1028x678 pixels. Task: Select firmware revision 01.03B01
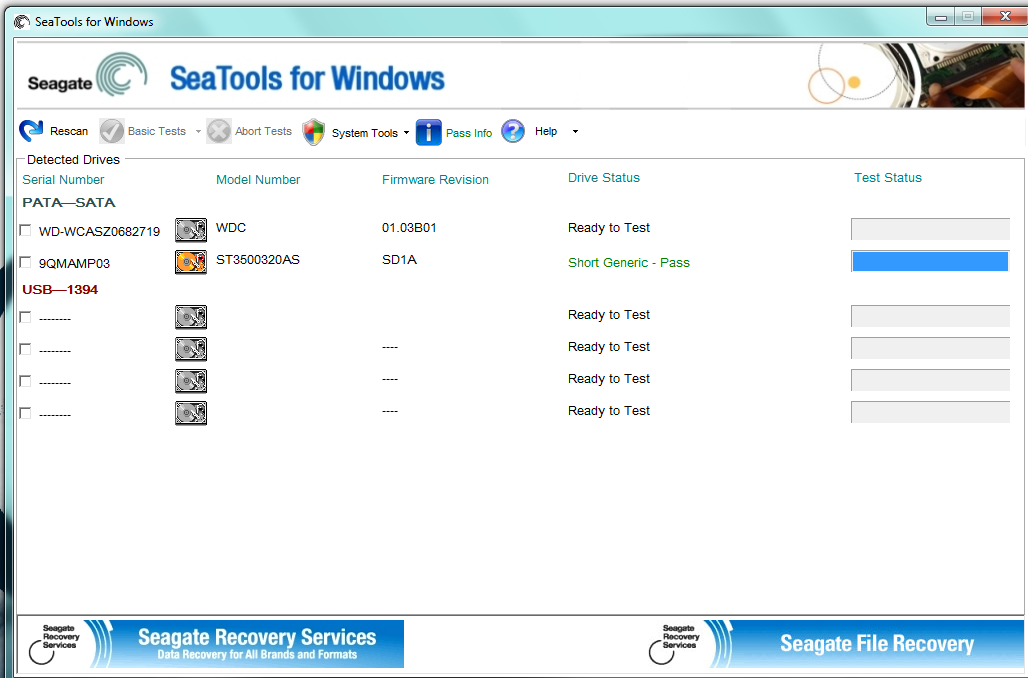coord(409,228)
